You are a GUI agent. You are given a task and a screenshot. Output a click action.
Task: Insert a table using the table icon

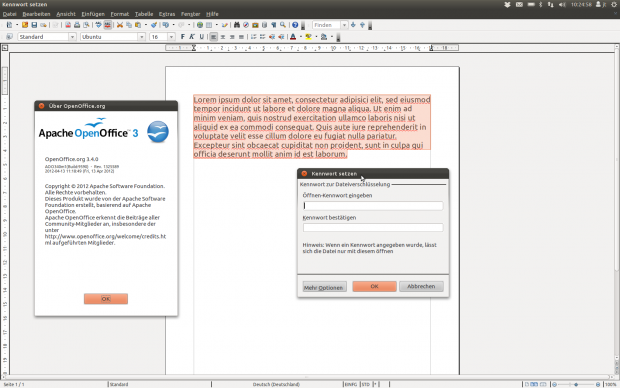pyautogui.click(x=209, y=25)
